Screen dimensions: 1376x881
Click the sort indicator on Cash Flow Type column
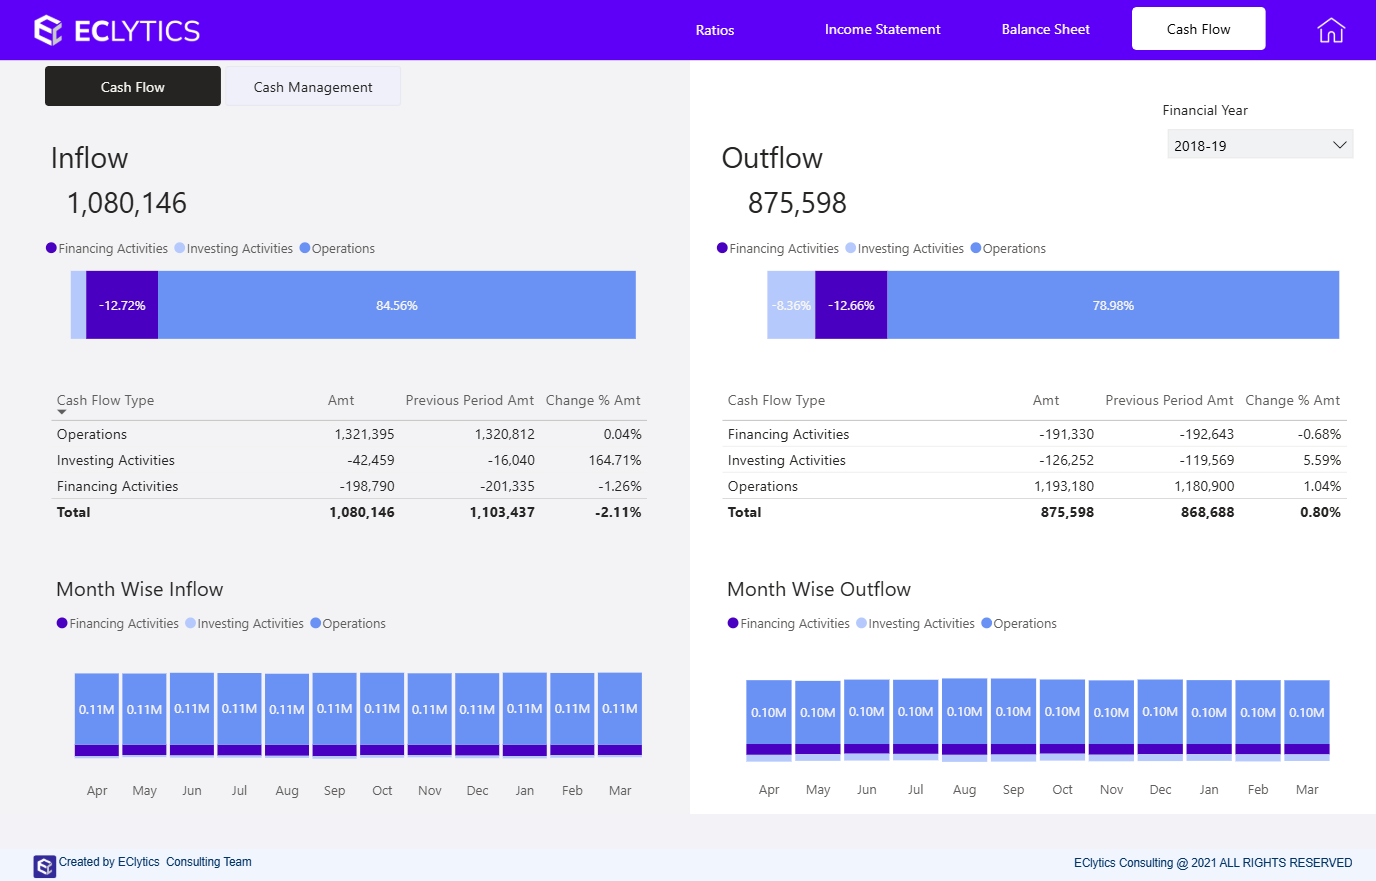pyautogui.click(x=61, y=410)
